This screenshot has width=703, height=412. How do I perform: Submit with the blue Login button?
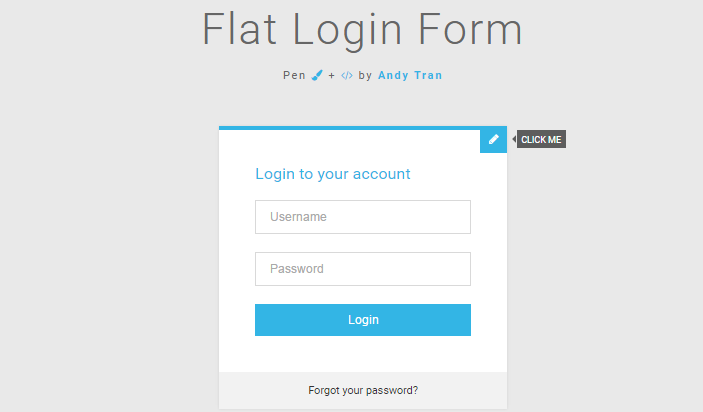[x=363, y=320]
